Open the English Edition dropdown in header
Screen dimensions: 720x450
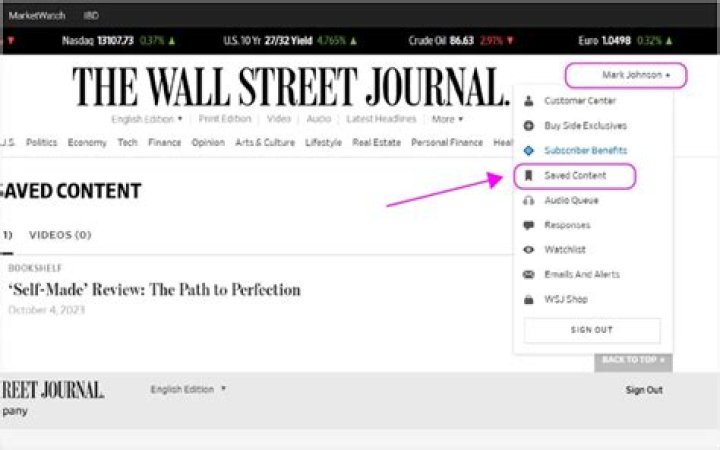[146, 119]
